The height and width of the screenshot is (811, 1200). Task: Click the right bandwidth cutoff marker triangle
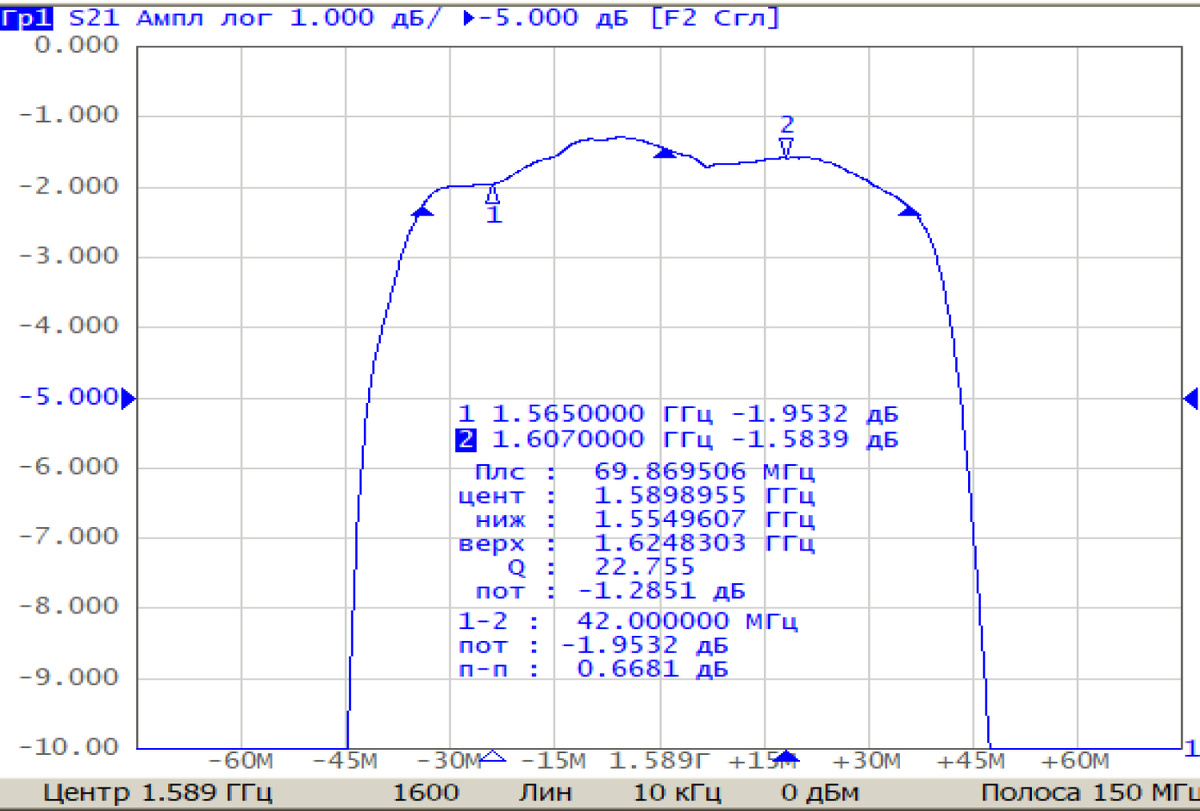coord(908,209)
